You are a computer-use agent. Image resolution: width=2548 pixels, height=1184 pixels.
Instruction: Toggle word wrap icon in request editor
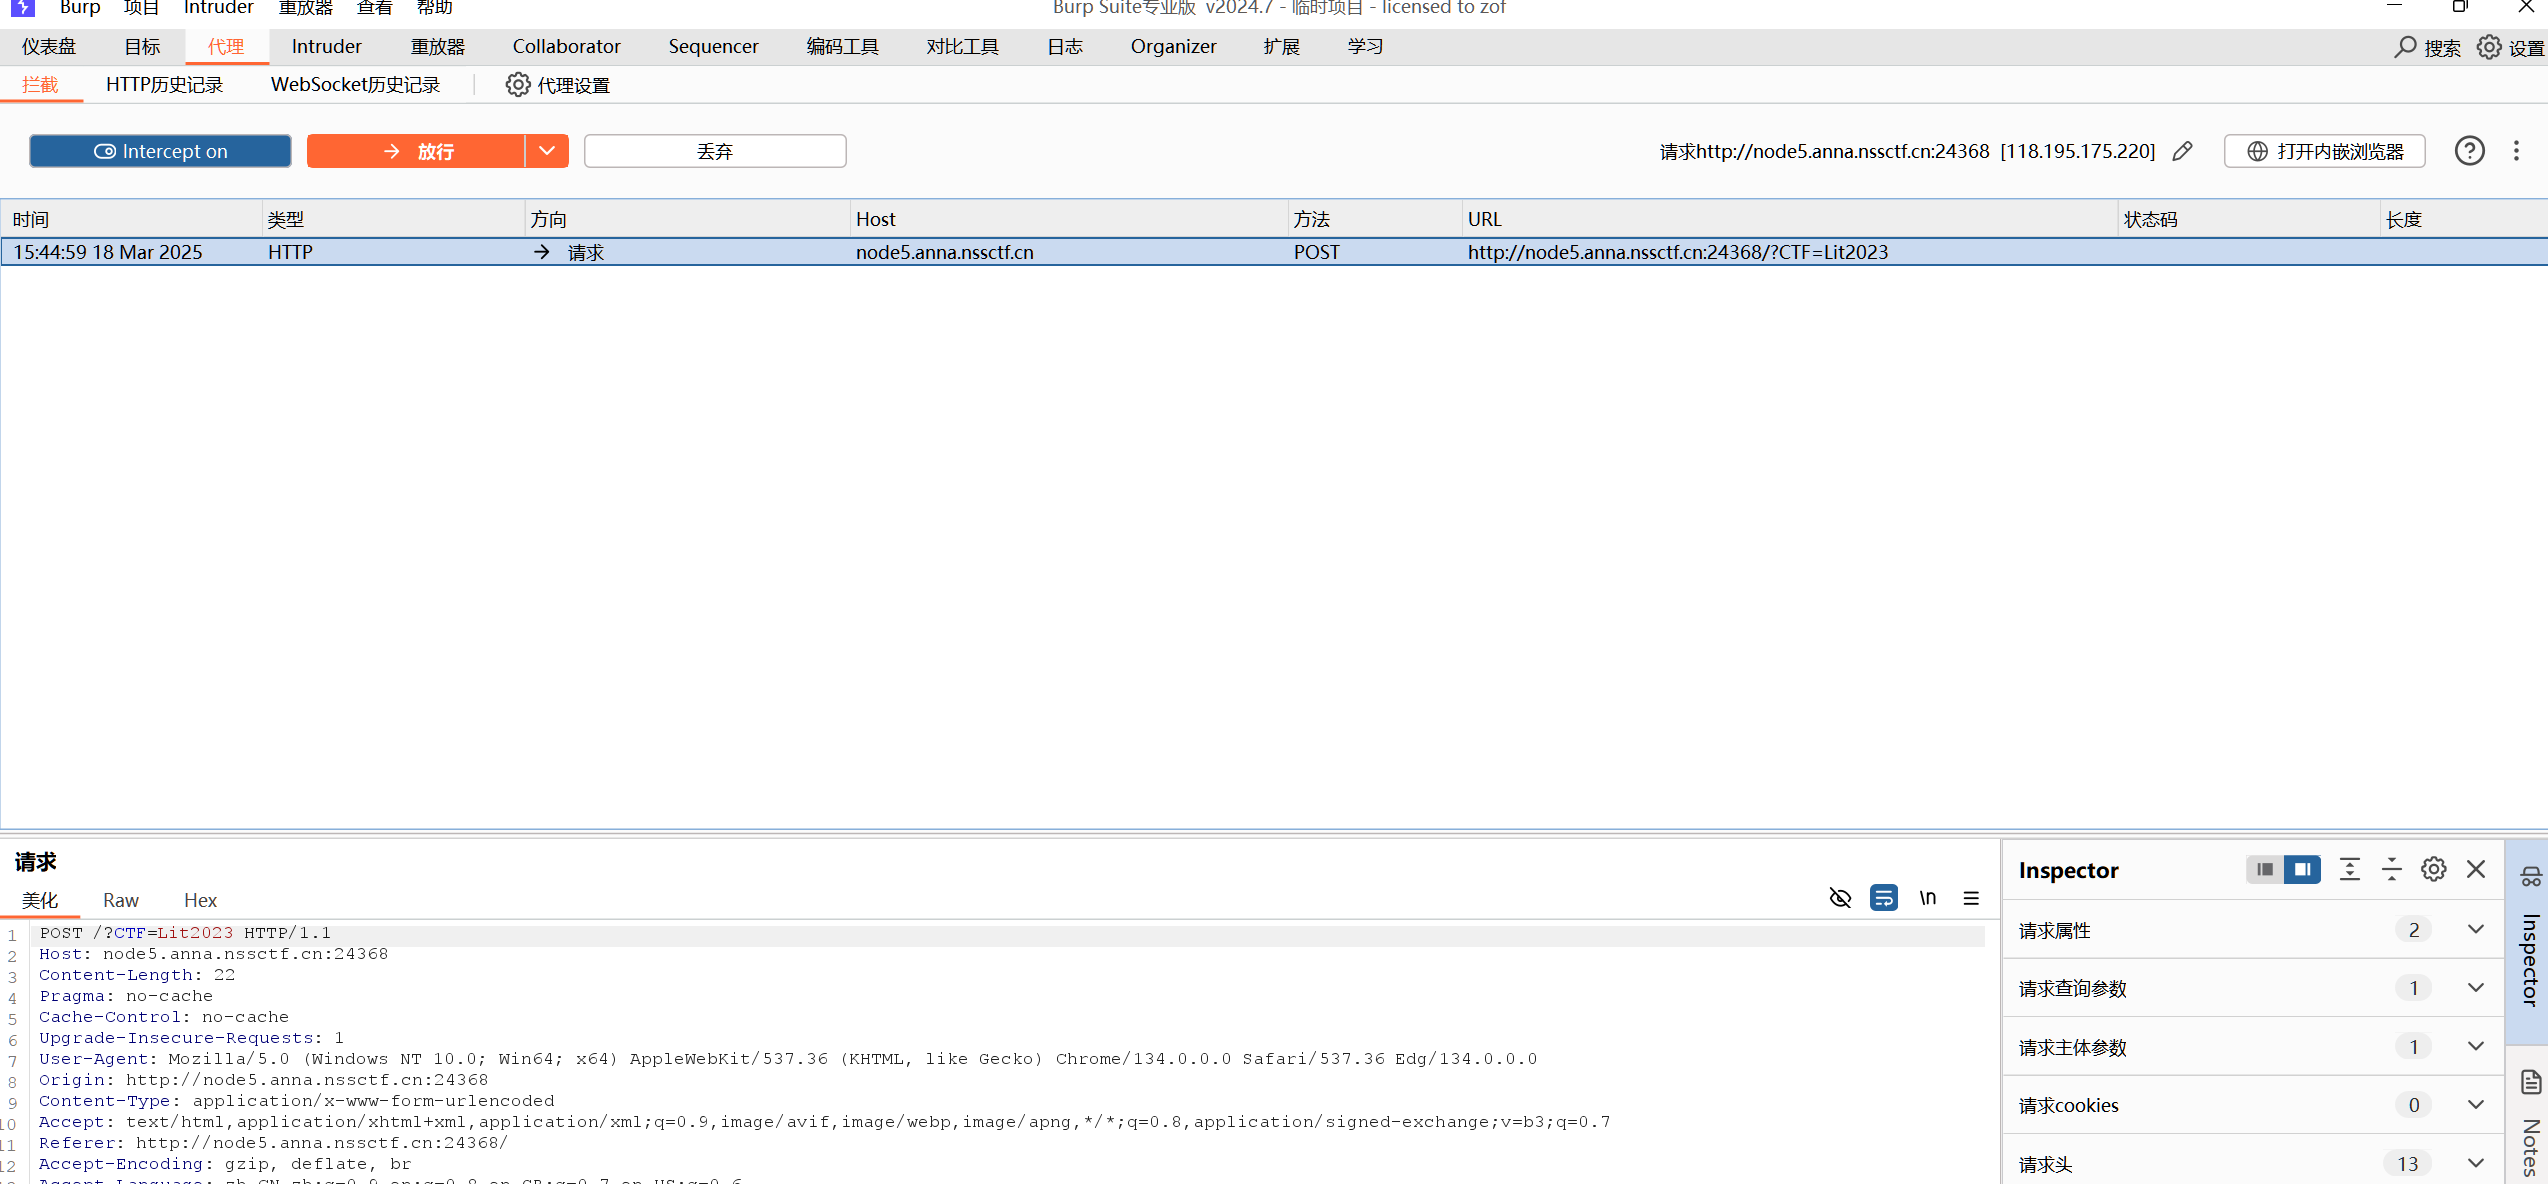click(x=1883, y=898)
